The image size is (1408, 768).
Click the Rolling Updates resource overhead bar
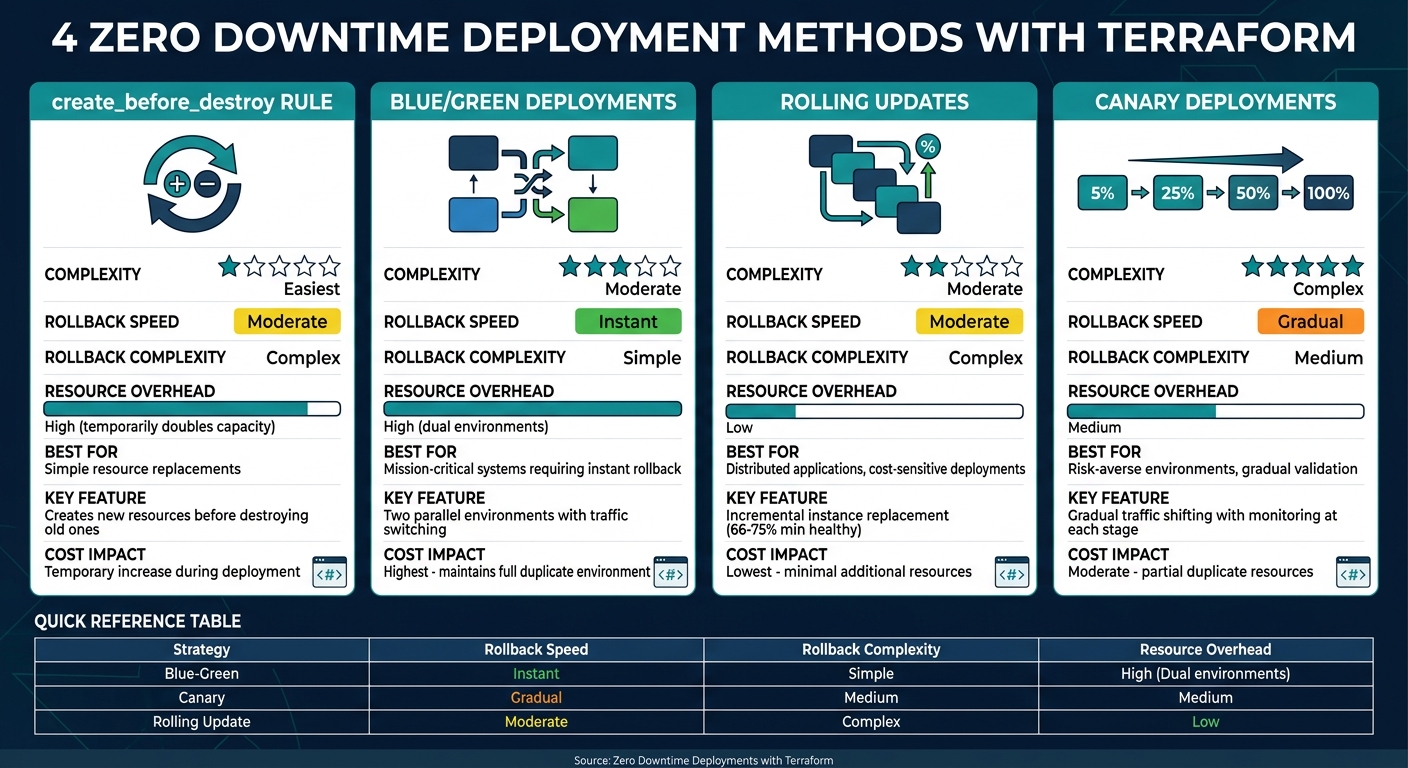click(875, 411)
